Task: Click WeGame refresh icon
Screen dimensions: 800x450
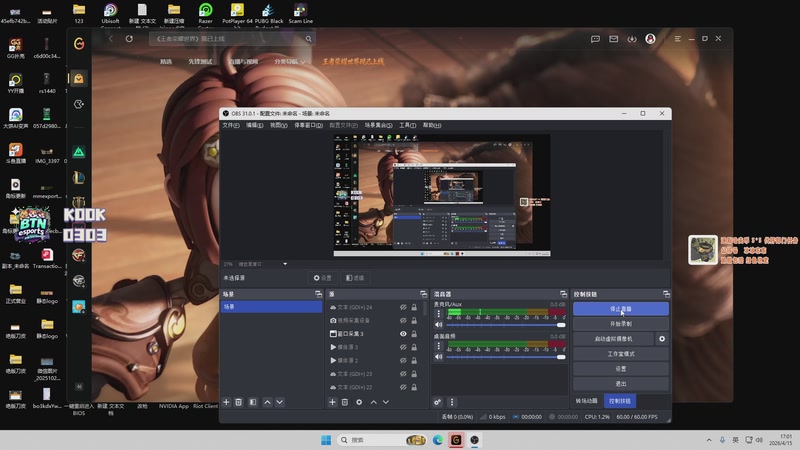Action: click(x=129, y=39)
